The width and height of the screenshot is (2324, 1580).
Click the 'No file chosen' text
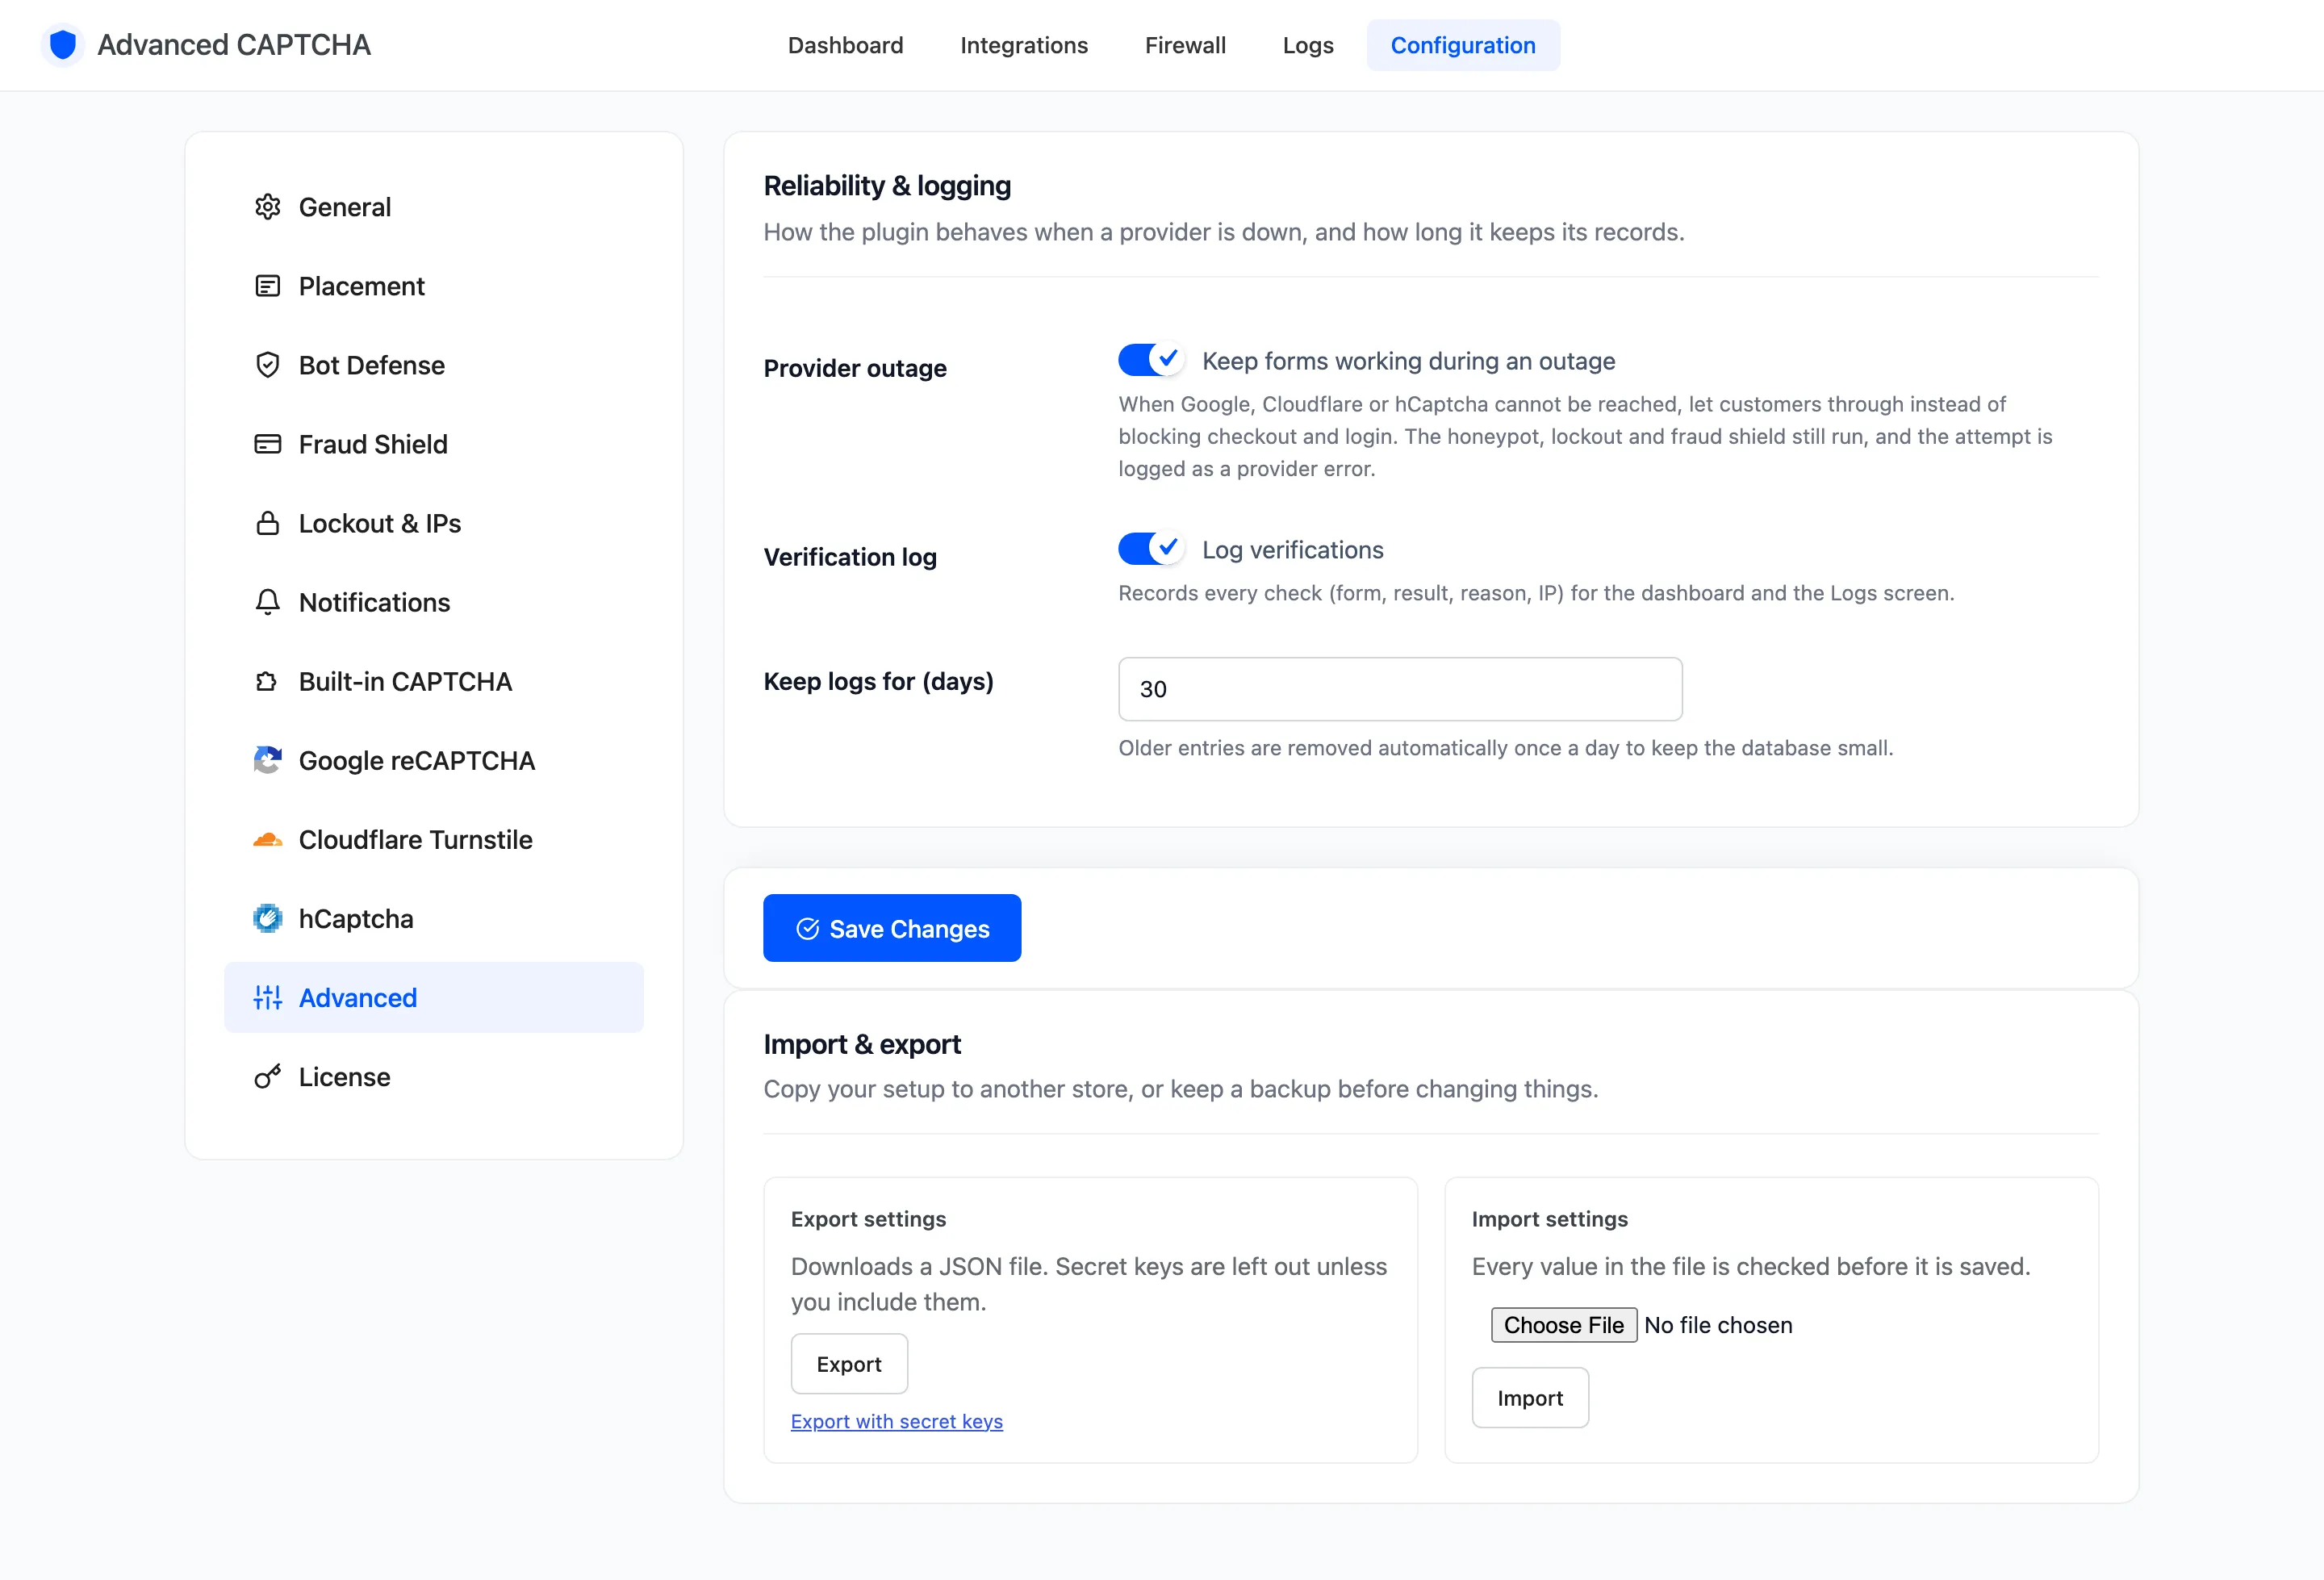click(1718, 1325)
